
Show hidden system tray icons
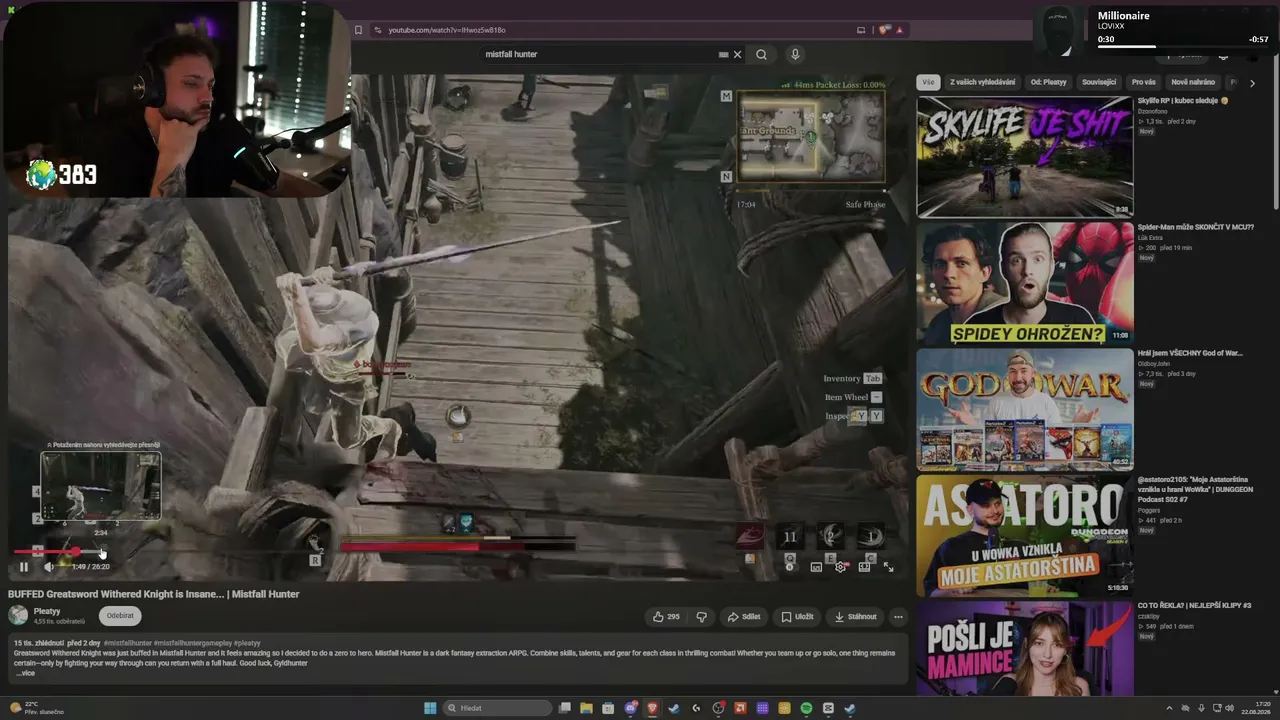(1169, 708)
